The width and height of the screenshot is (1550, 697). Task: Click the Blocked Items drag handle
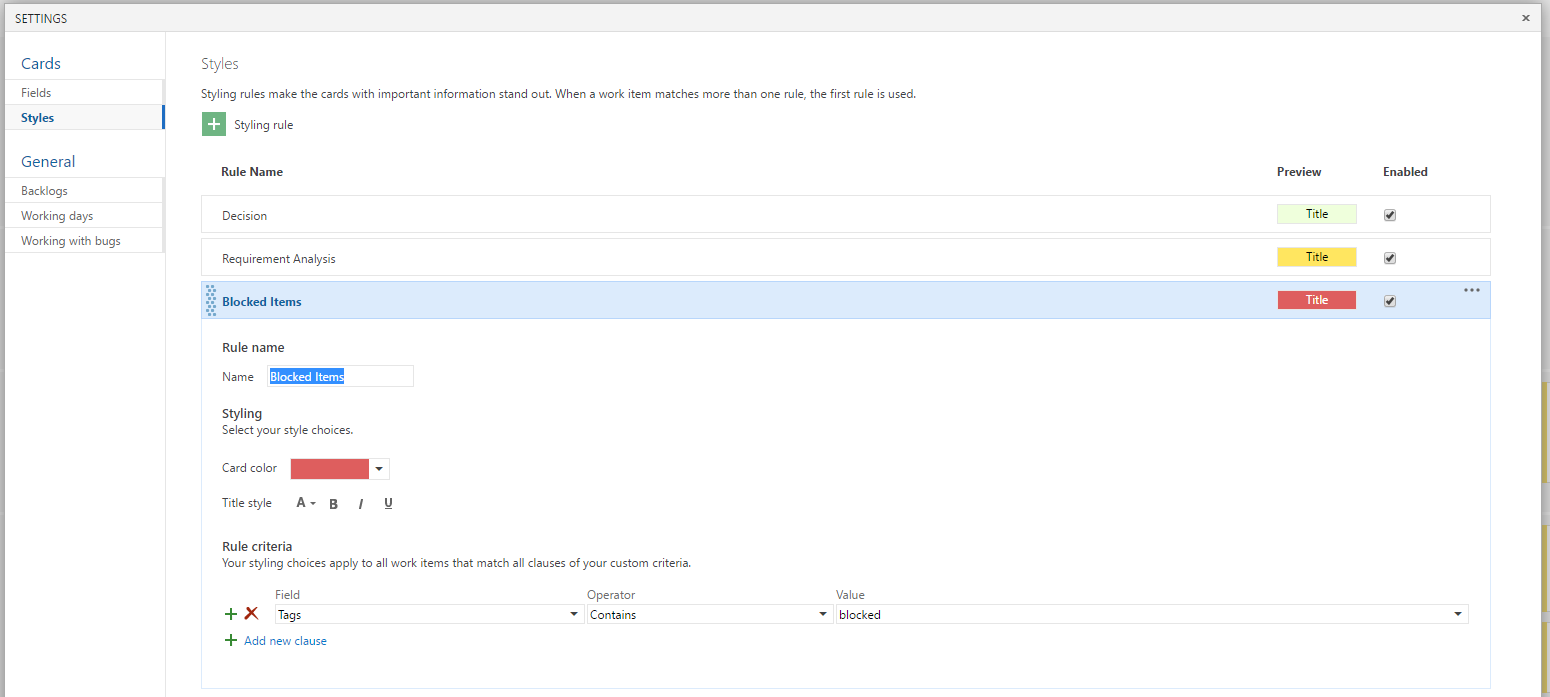click(211, 300)
